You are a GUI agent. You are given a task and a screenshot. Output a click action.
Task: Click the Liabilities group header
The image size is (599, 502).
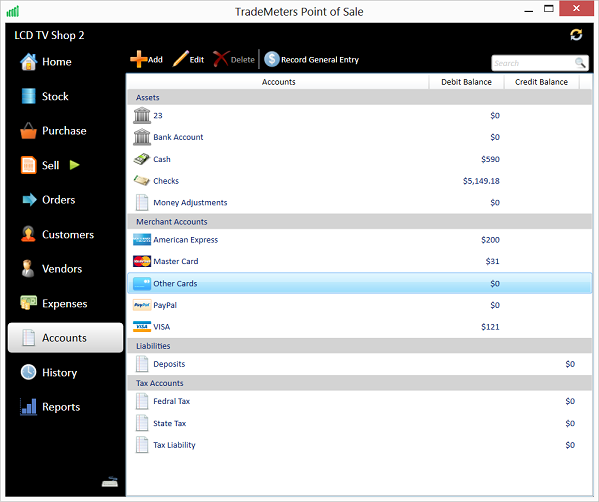(x=359, y=346)
